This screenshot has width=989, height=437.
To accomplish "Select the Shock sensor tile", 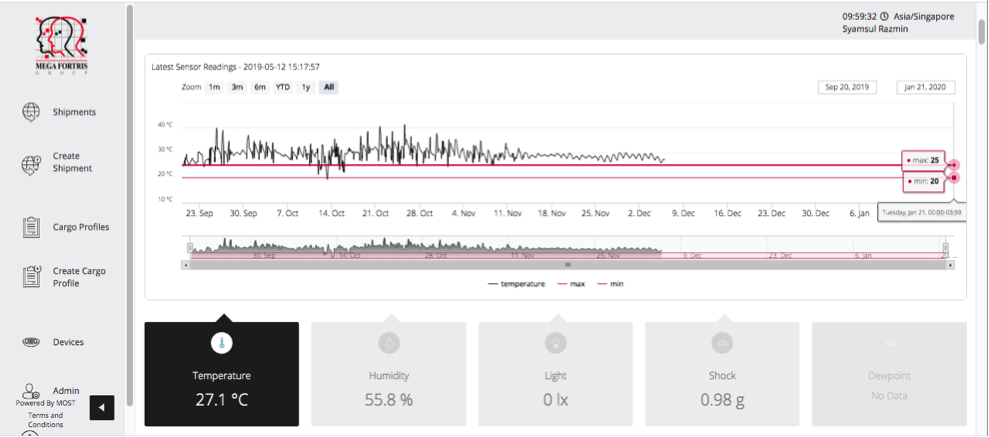I will coord(722,374).
